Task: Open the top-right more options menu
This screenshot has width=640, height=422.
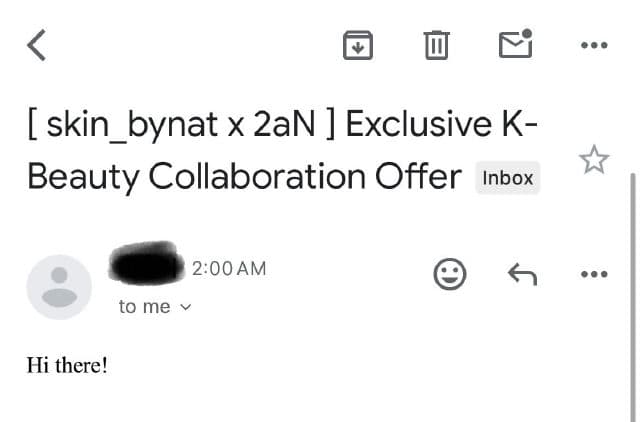Action: [x=594, y=45]
